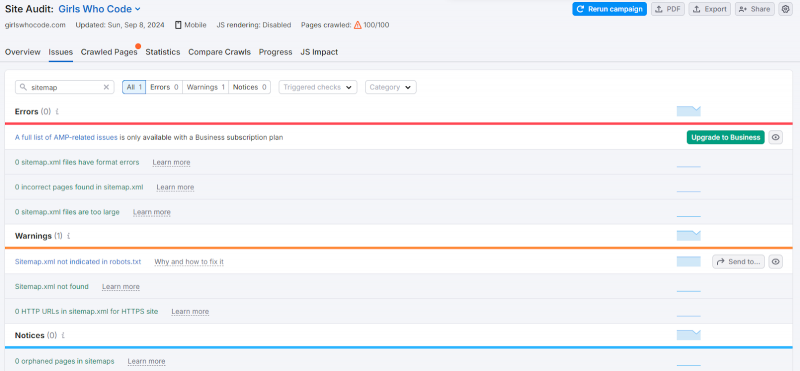Click the pages crawled warning triangle icon
The image size is (800, 371).
358,24
